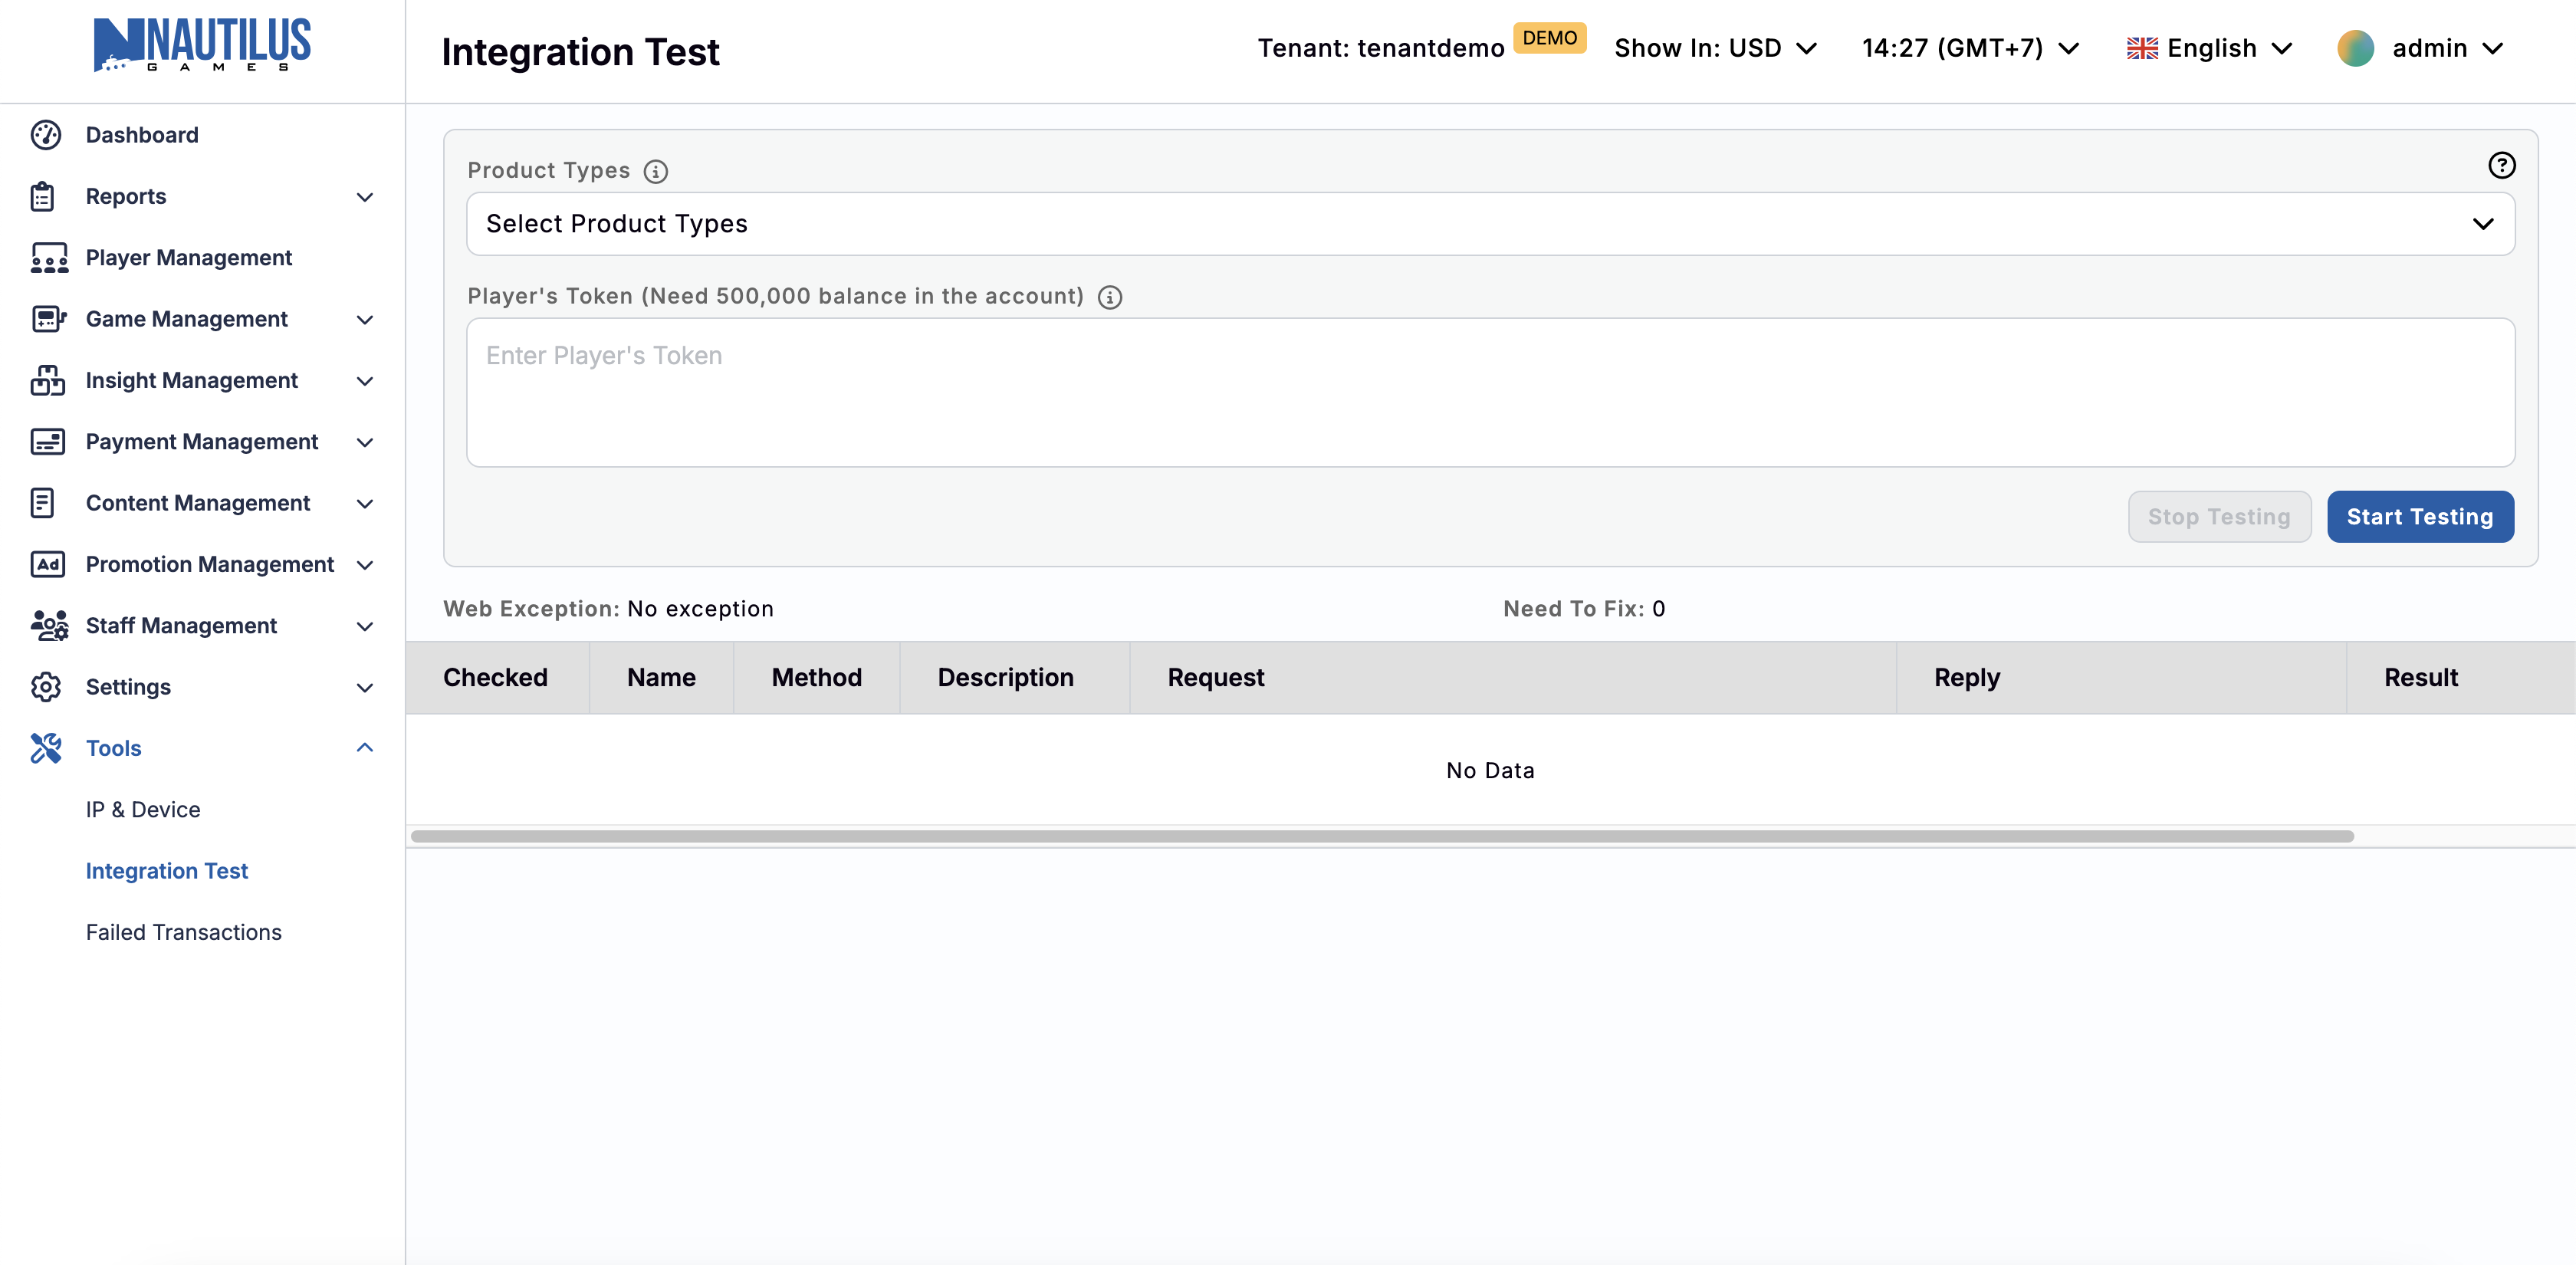2576x1265 pixels.
Task: Click the Dashboard icon in sidebar
Action: point(47,134)
